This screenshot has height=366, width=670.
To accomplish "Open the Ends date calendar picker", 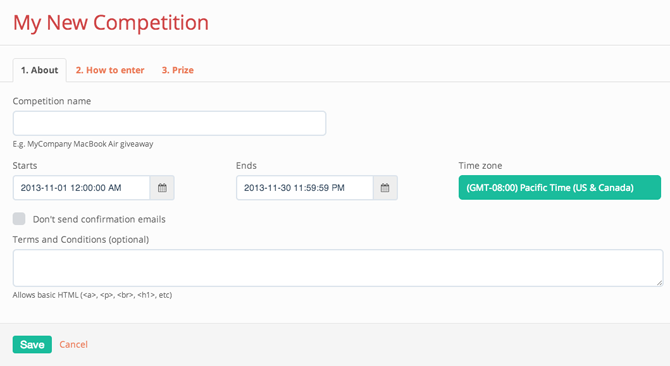I will [x=385, y=188].
